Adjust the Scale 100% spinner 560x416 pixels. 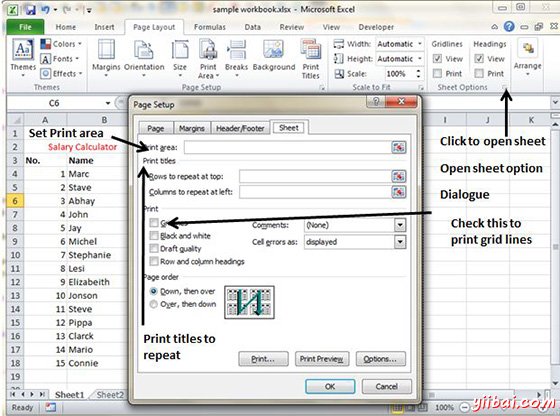[418, 74]
